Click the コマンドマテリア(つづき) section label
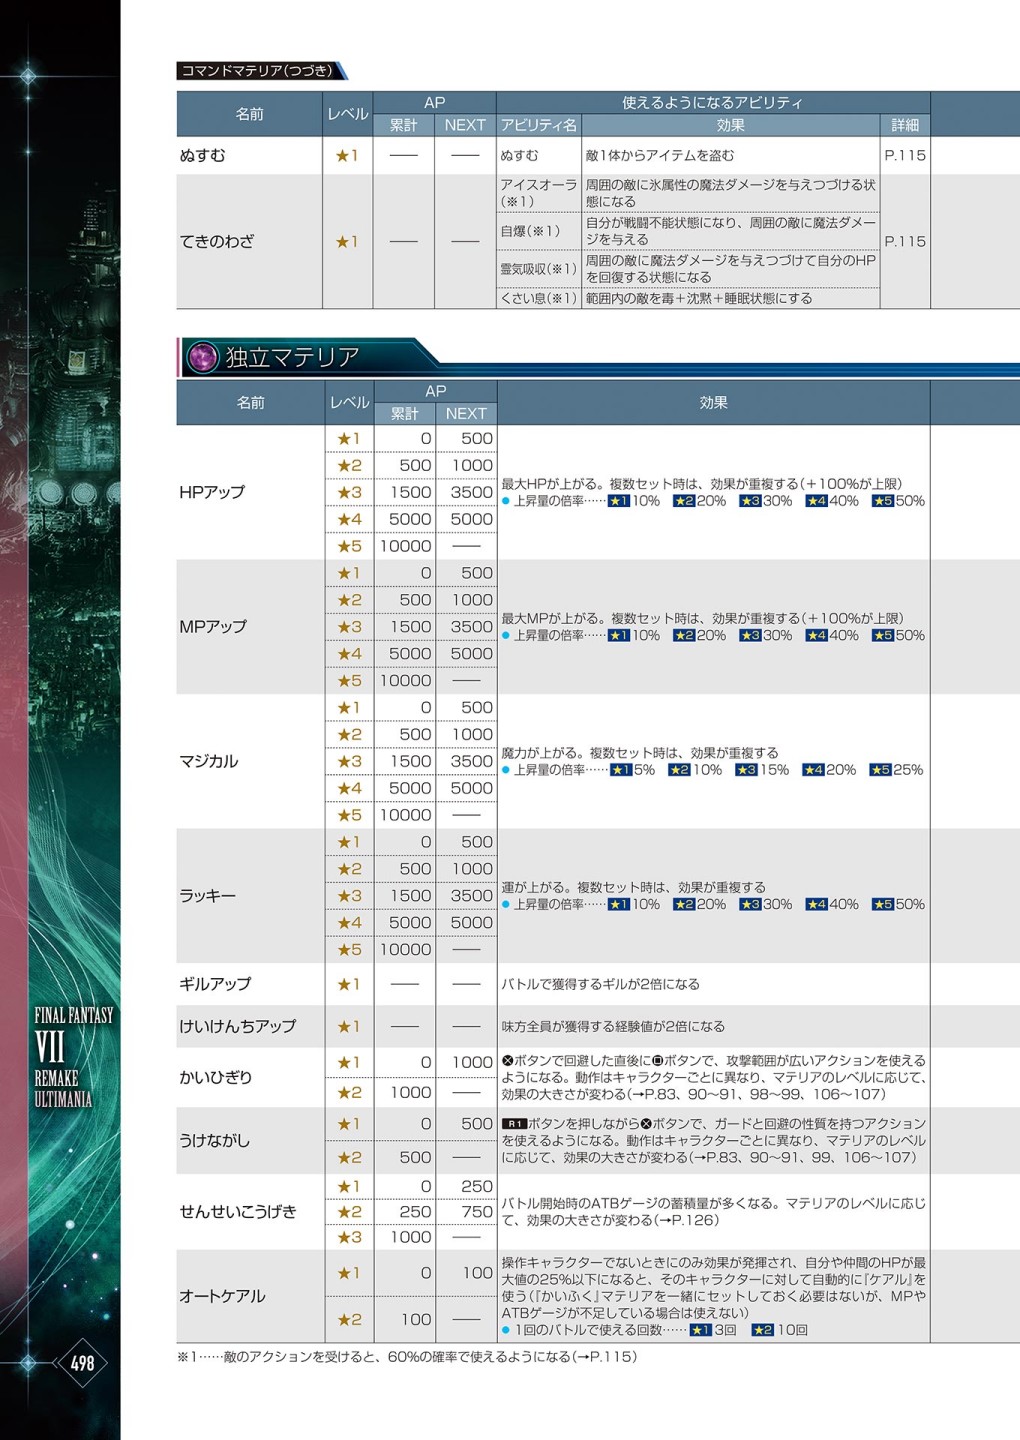The height and width of the screenshot is (1440, 1020). point(258,71)
